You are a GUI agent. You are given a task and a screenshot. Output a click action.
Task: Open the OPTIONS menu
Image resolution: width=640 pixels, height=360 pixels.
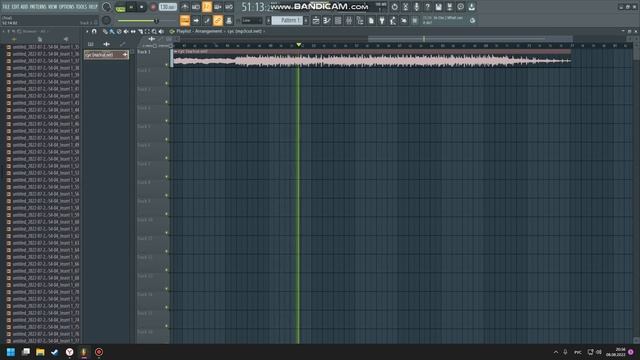pyautogui.click(x=67, y=7)
